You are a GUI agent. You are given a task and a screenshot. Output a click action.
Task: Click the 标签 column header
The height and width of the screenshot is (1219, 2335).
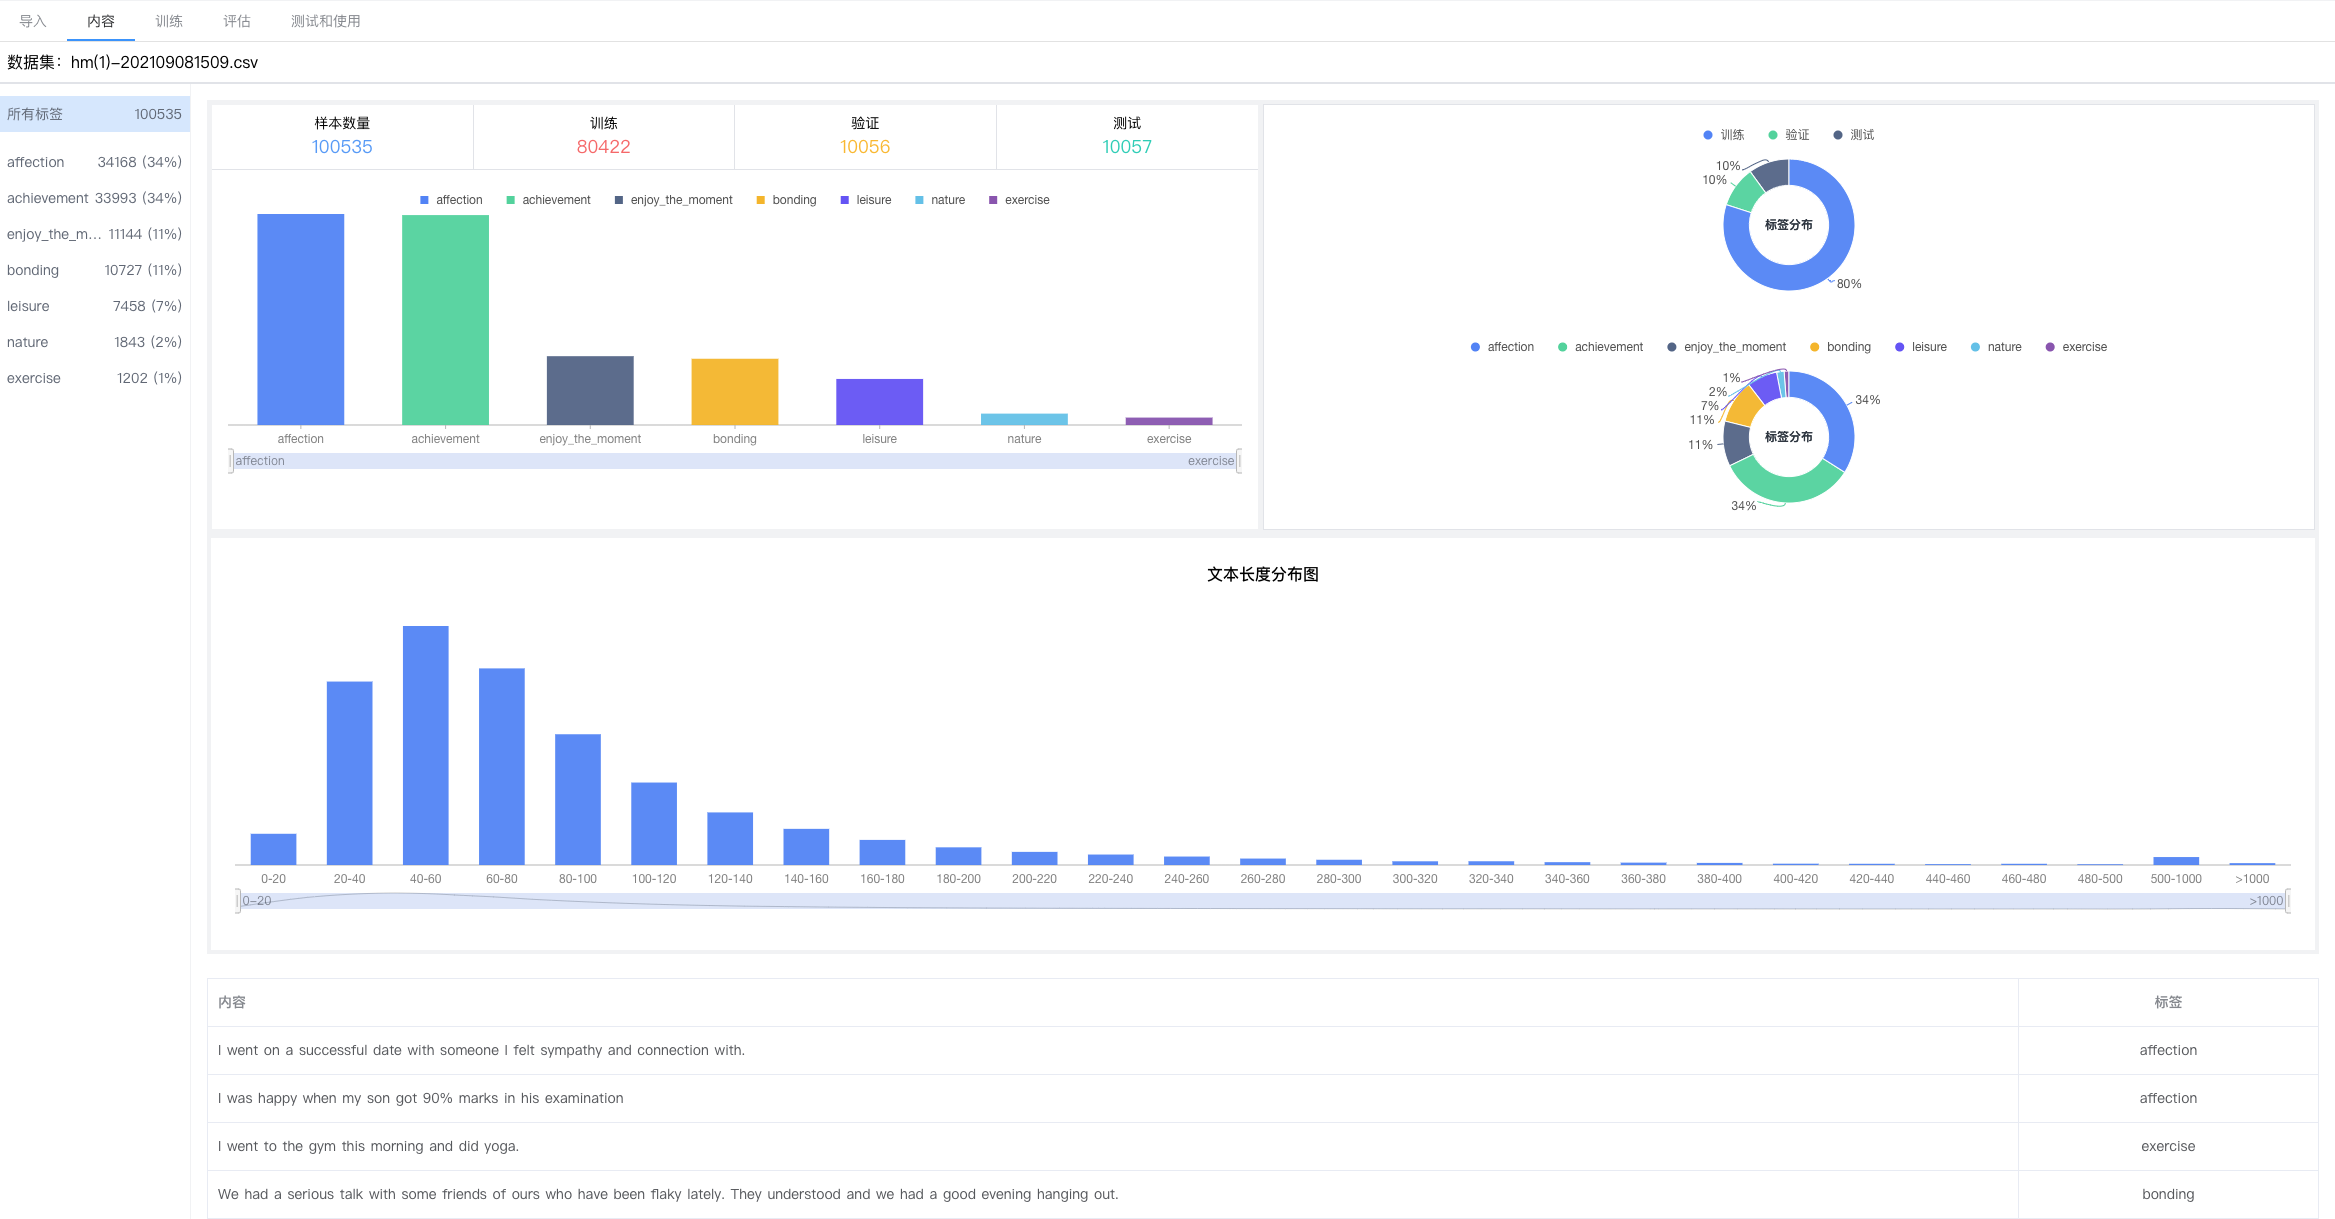pos(2168,1002)
